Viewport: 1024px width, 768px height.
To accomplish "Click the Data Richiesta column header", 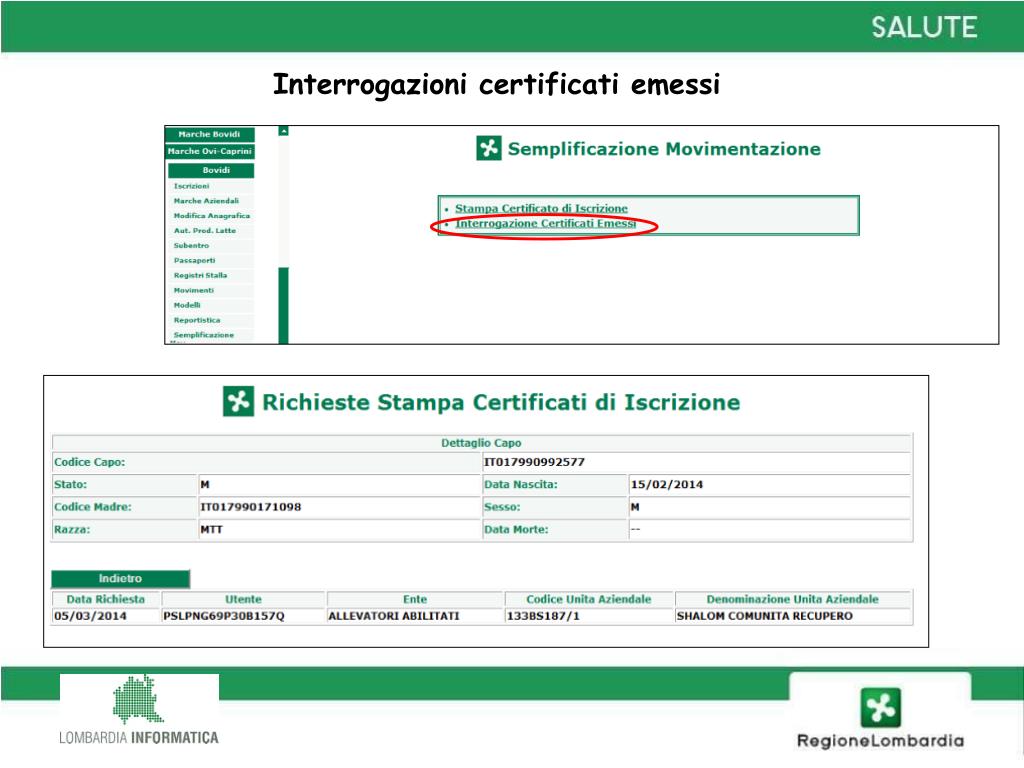I will (106, 599).
